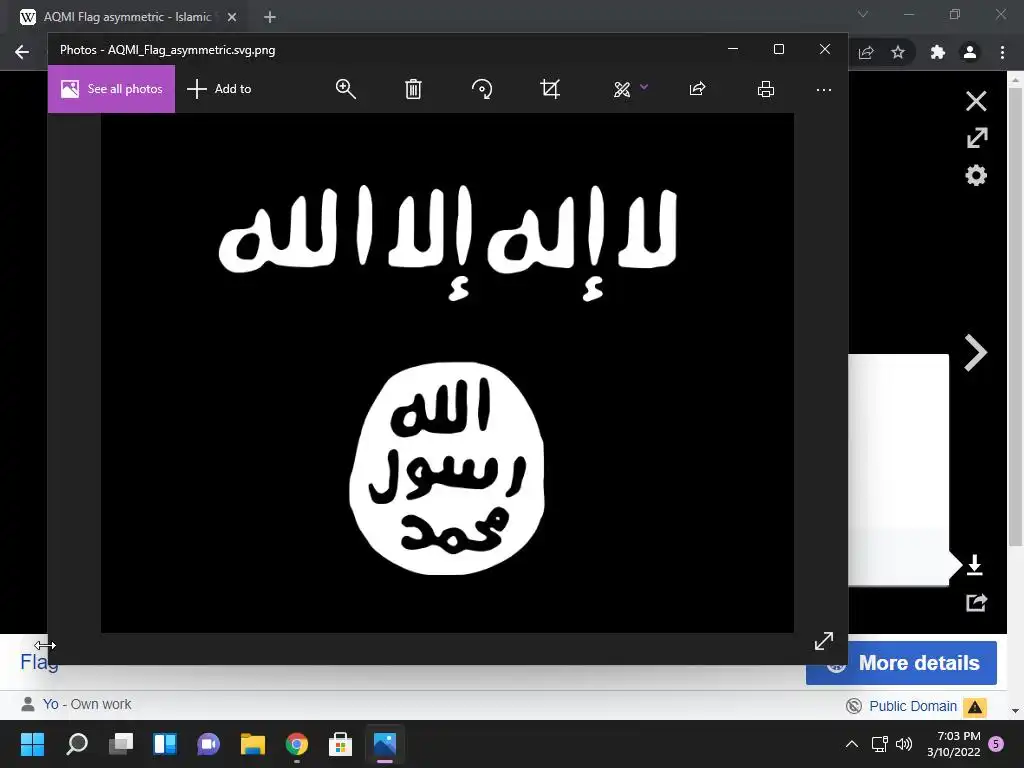Switch to Chrome on taskbar
Image resolution: width=1024 pixels, height=768 pixels.
click(296, 744)
